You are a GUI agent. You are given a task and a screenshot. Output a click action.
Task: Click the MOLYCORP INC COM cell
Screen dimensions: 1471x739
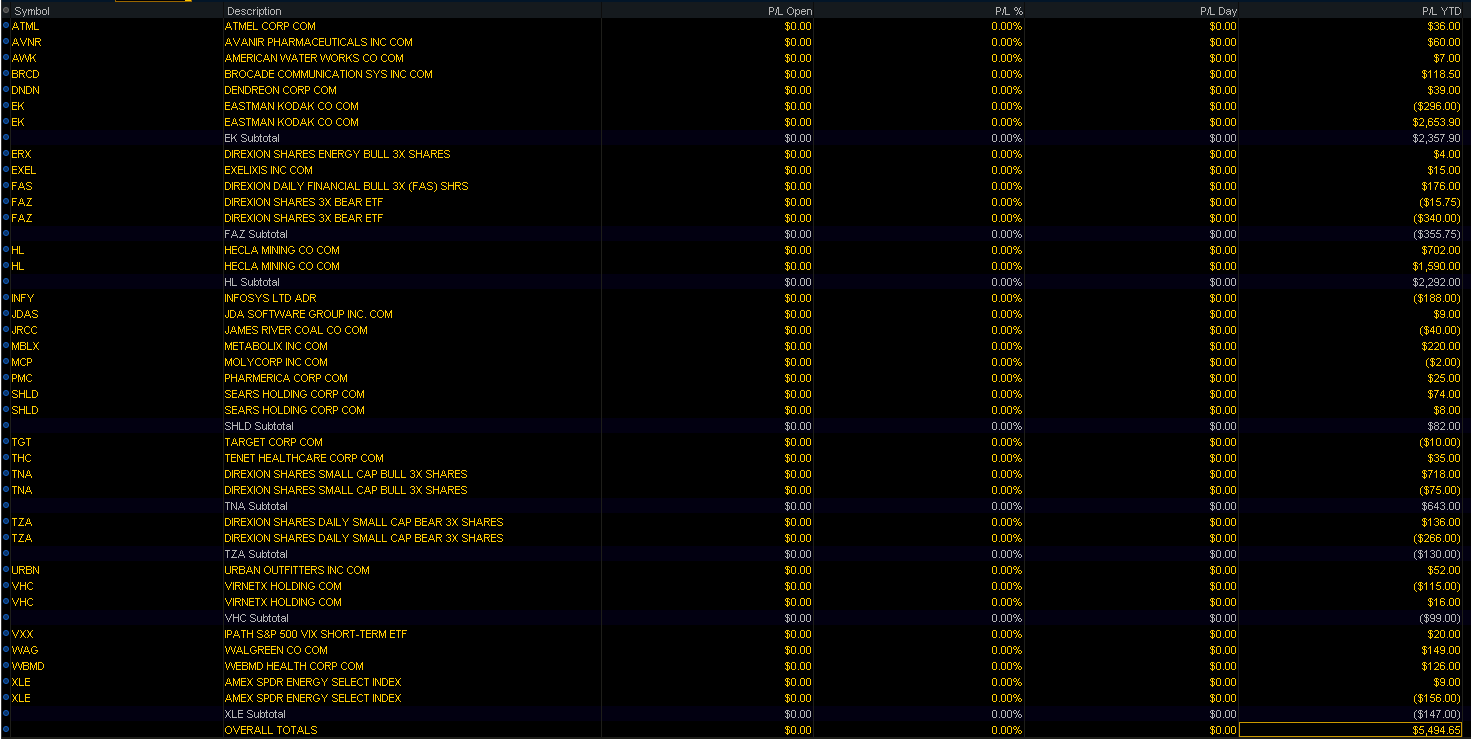[x=276, y=362]
